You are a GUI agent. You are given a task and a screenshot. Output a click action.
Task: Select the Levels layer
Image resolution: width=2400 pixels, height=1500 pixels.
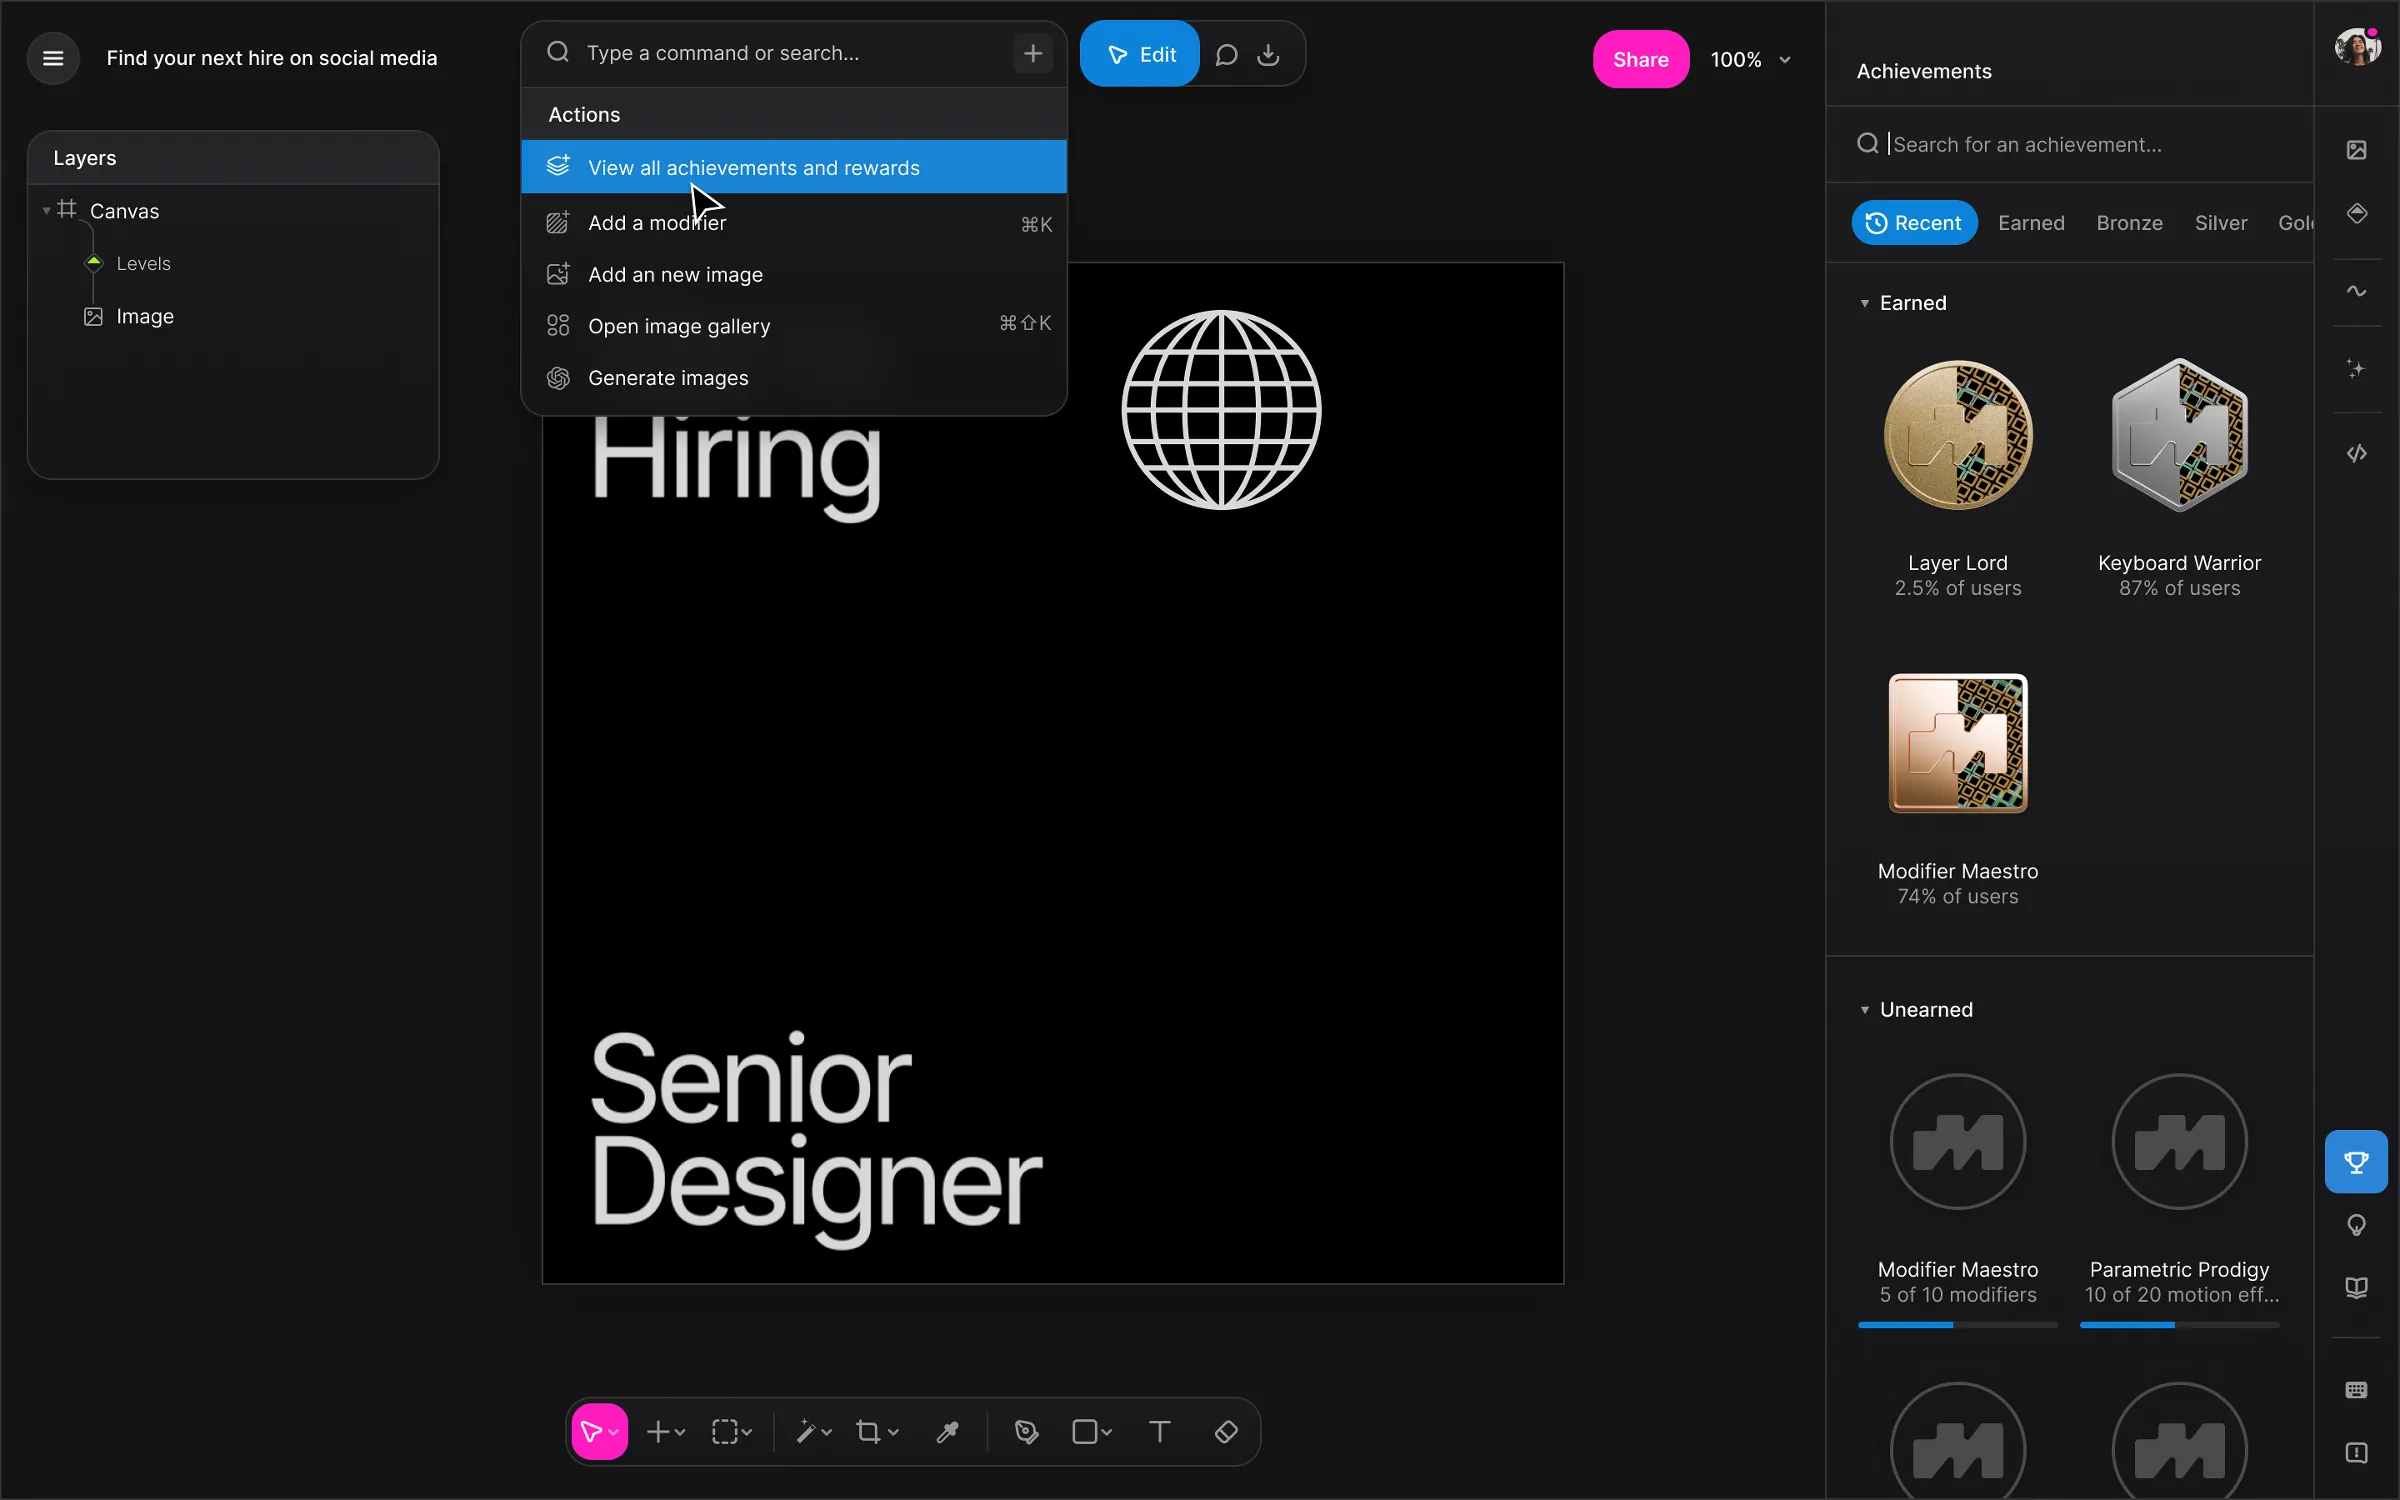pyautogui.click(x=143, y=264)
